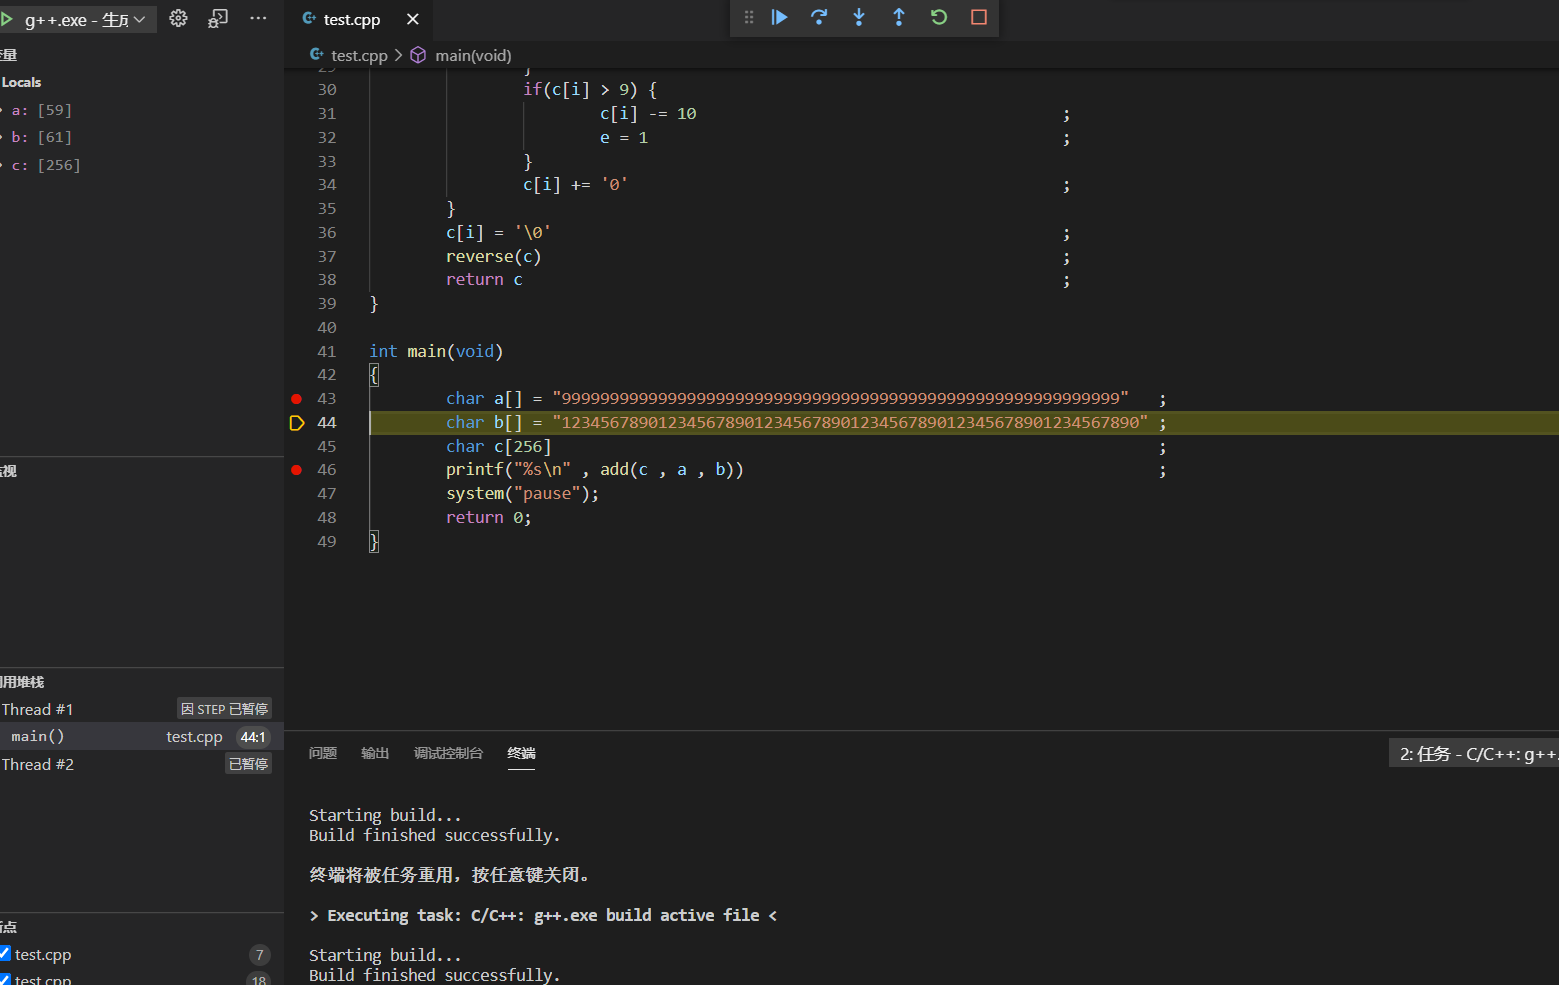Open the debug view more actions menu
Screen dimensions: 1559x985
[x=258, y=18]
